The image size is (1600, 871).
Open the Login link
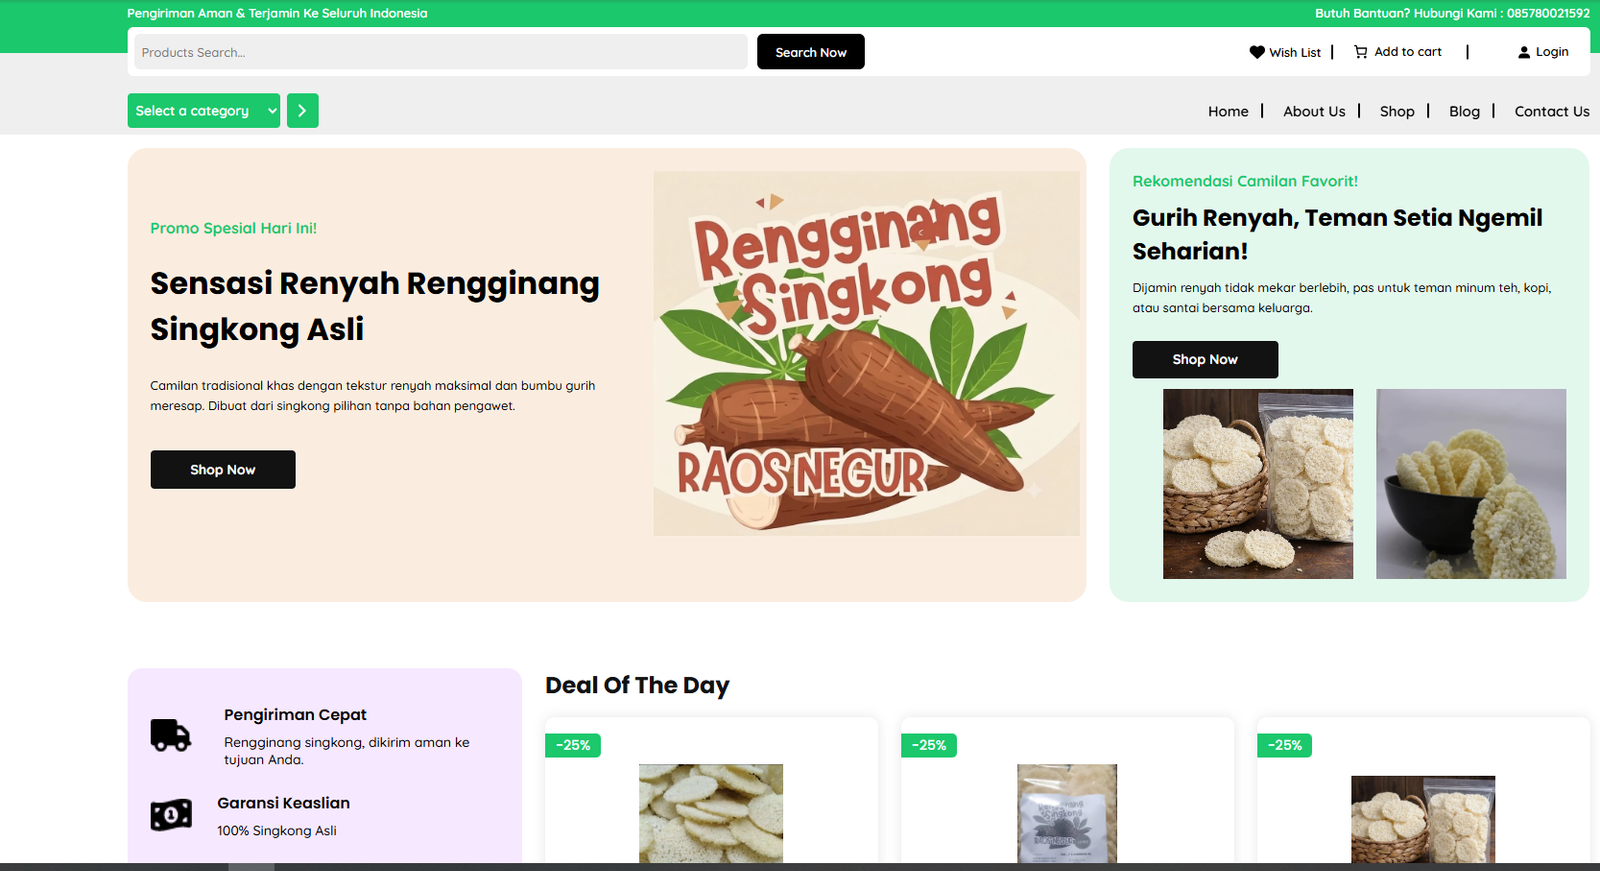pyautogui.click(x=1552, y=52)
